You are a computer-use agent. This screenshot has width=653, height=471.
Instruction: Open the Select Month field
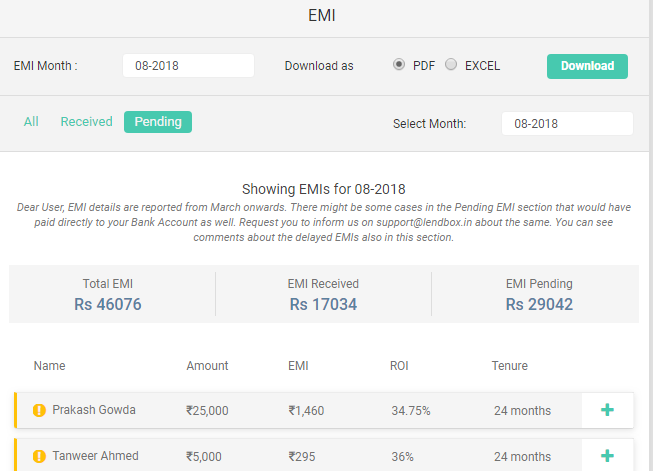point(567,124)
